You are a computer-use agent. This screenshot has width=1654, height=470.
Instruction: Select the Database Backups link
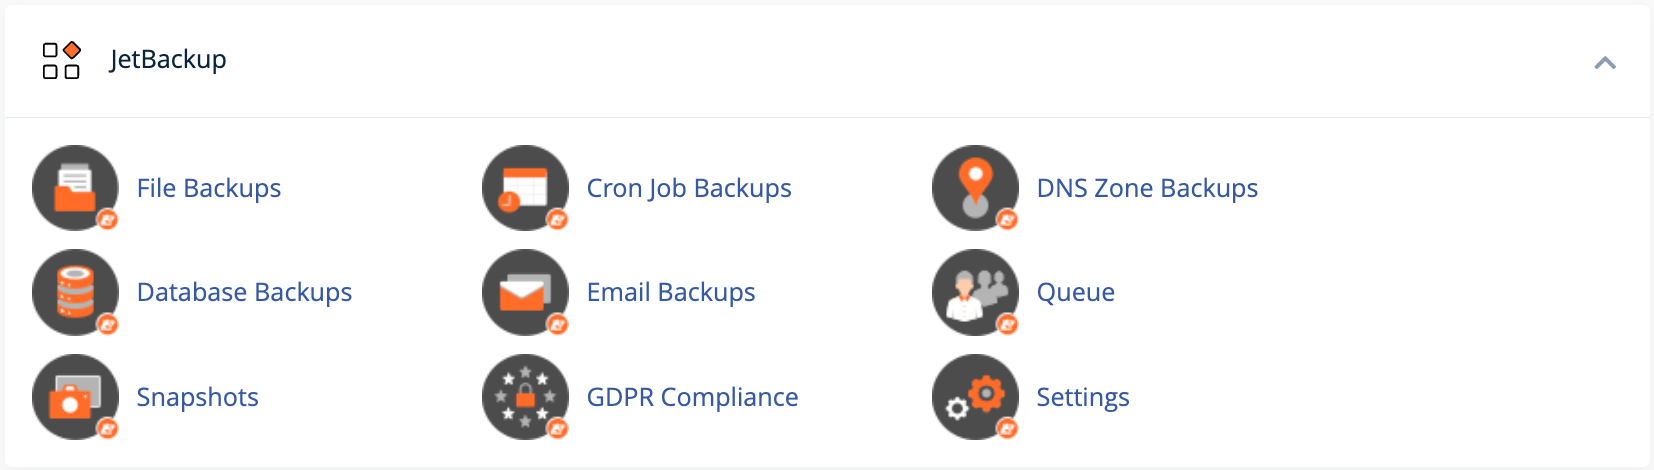click(x=244, y=292)
